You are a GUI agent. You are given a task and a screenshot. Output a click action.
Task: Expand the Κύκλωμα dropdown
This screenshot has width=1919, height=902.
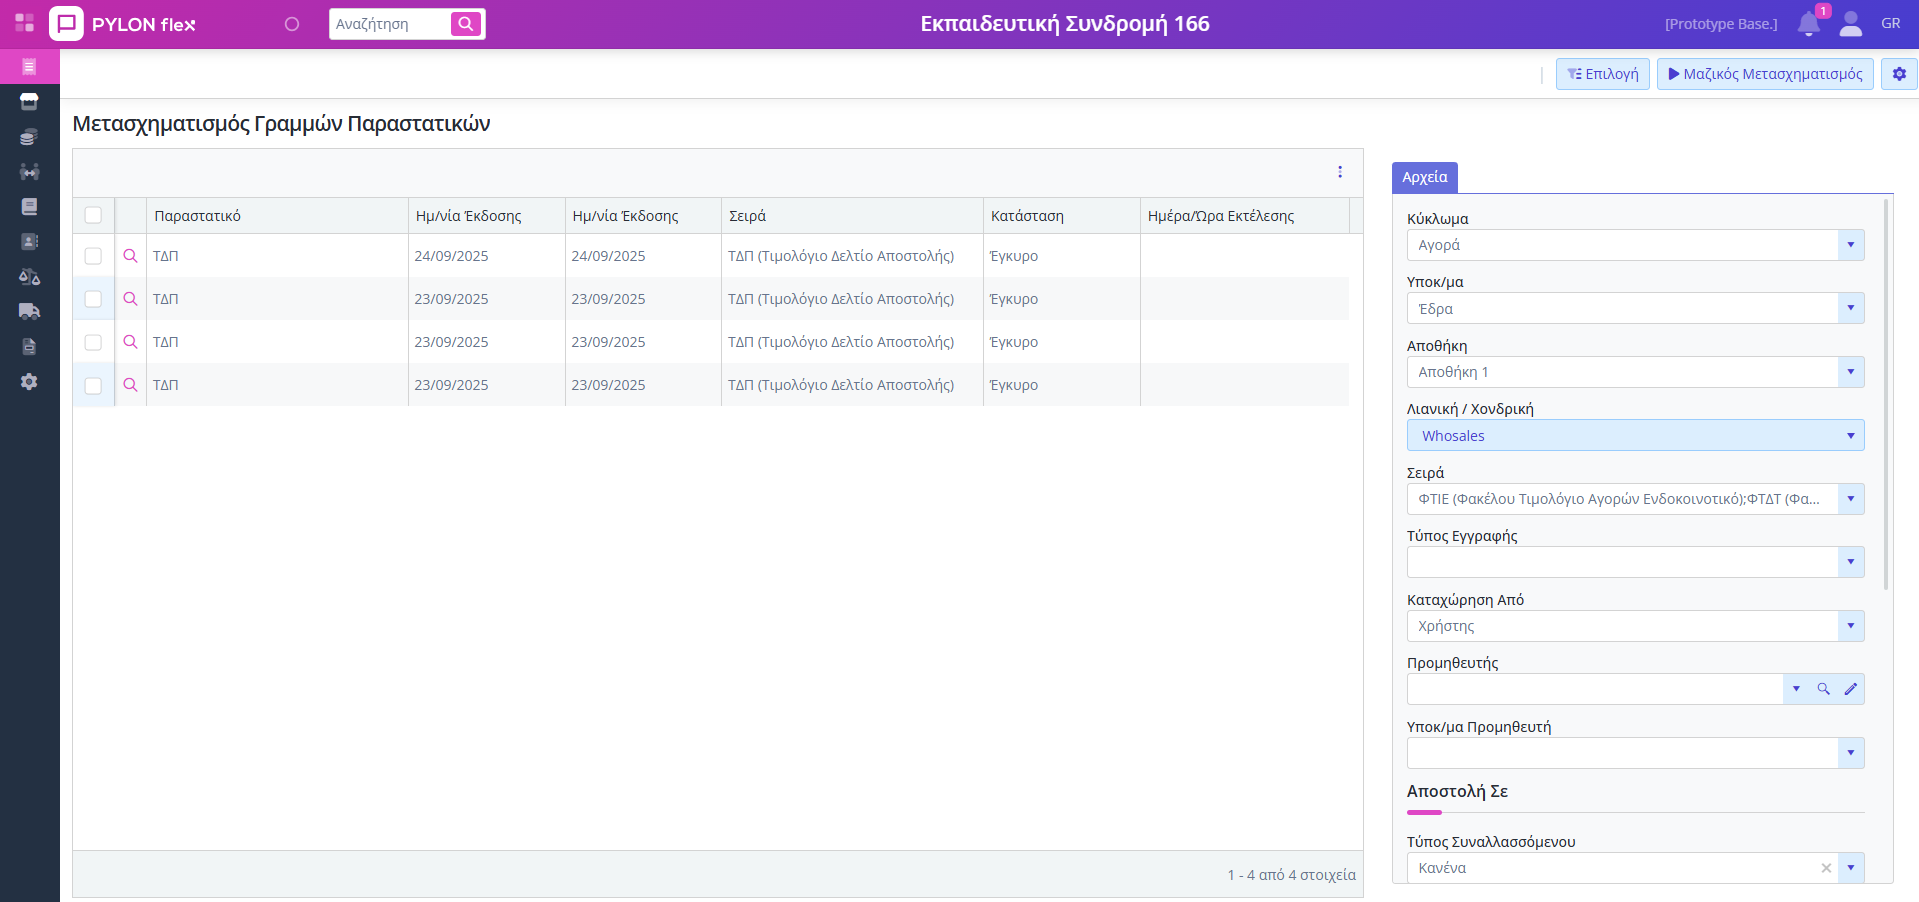(x=1850, y=245)
